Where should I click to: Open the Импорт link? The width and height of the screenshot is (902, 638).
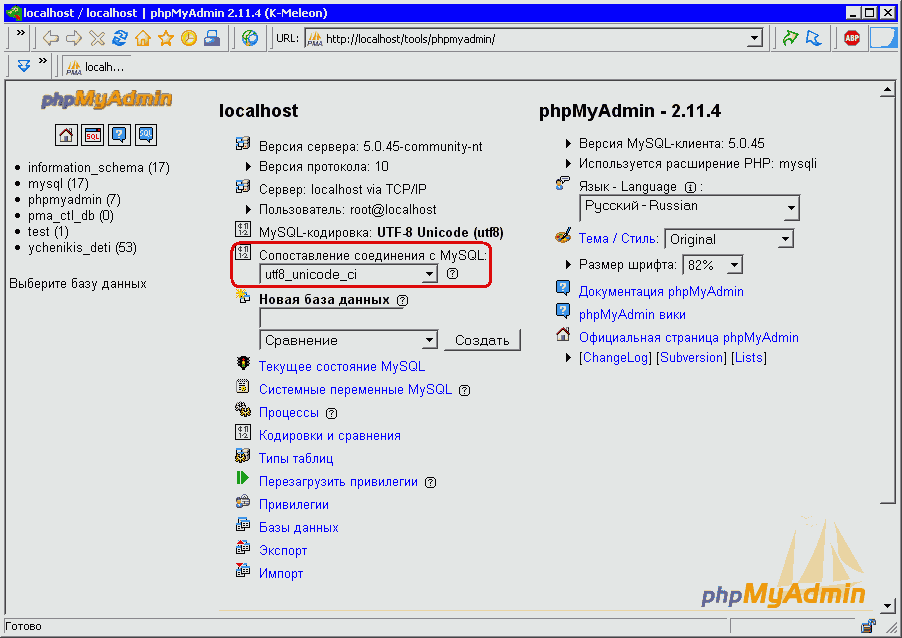[x=281, y=574]
